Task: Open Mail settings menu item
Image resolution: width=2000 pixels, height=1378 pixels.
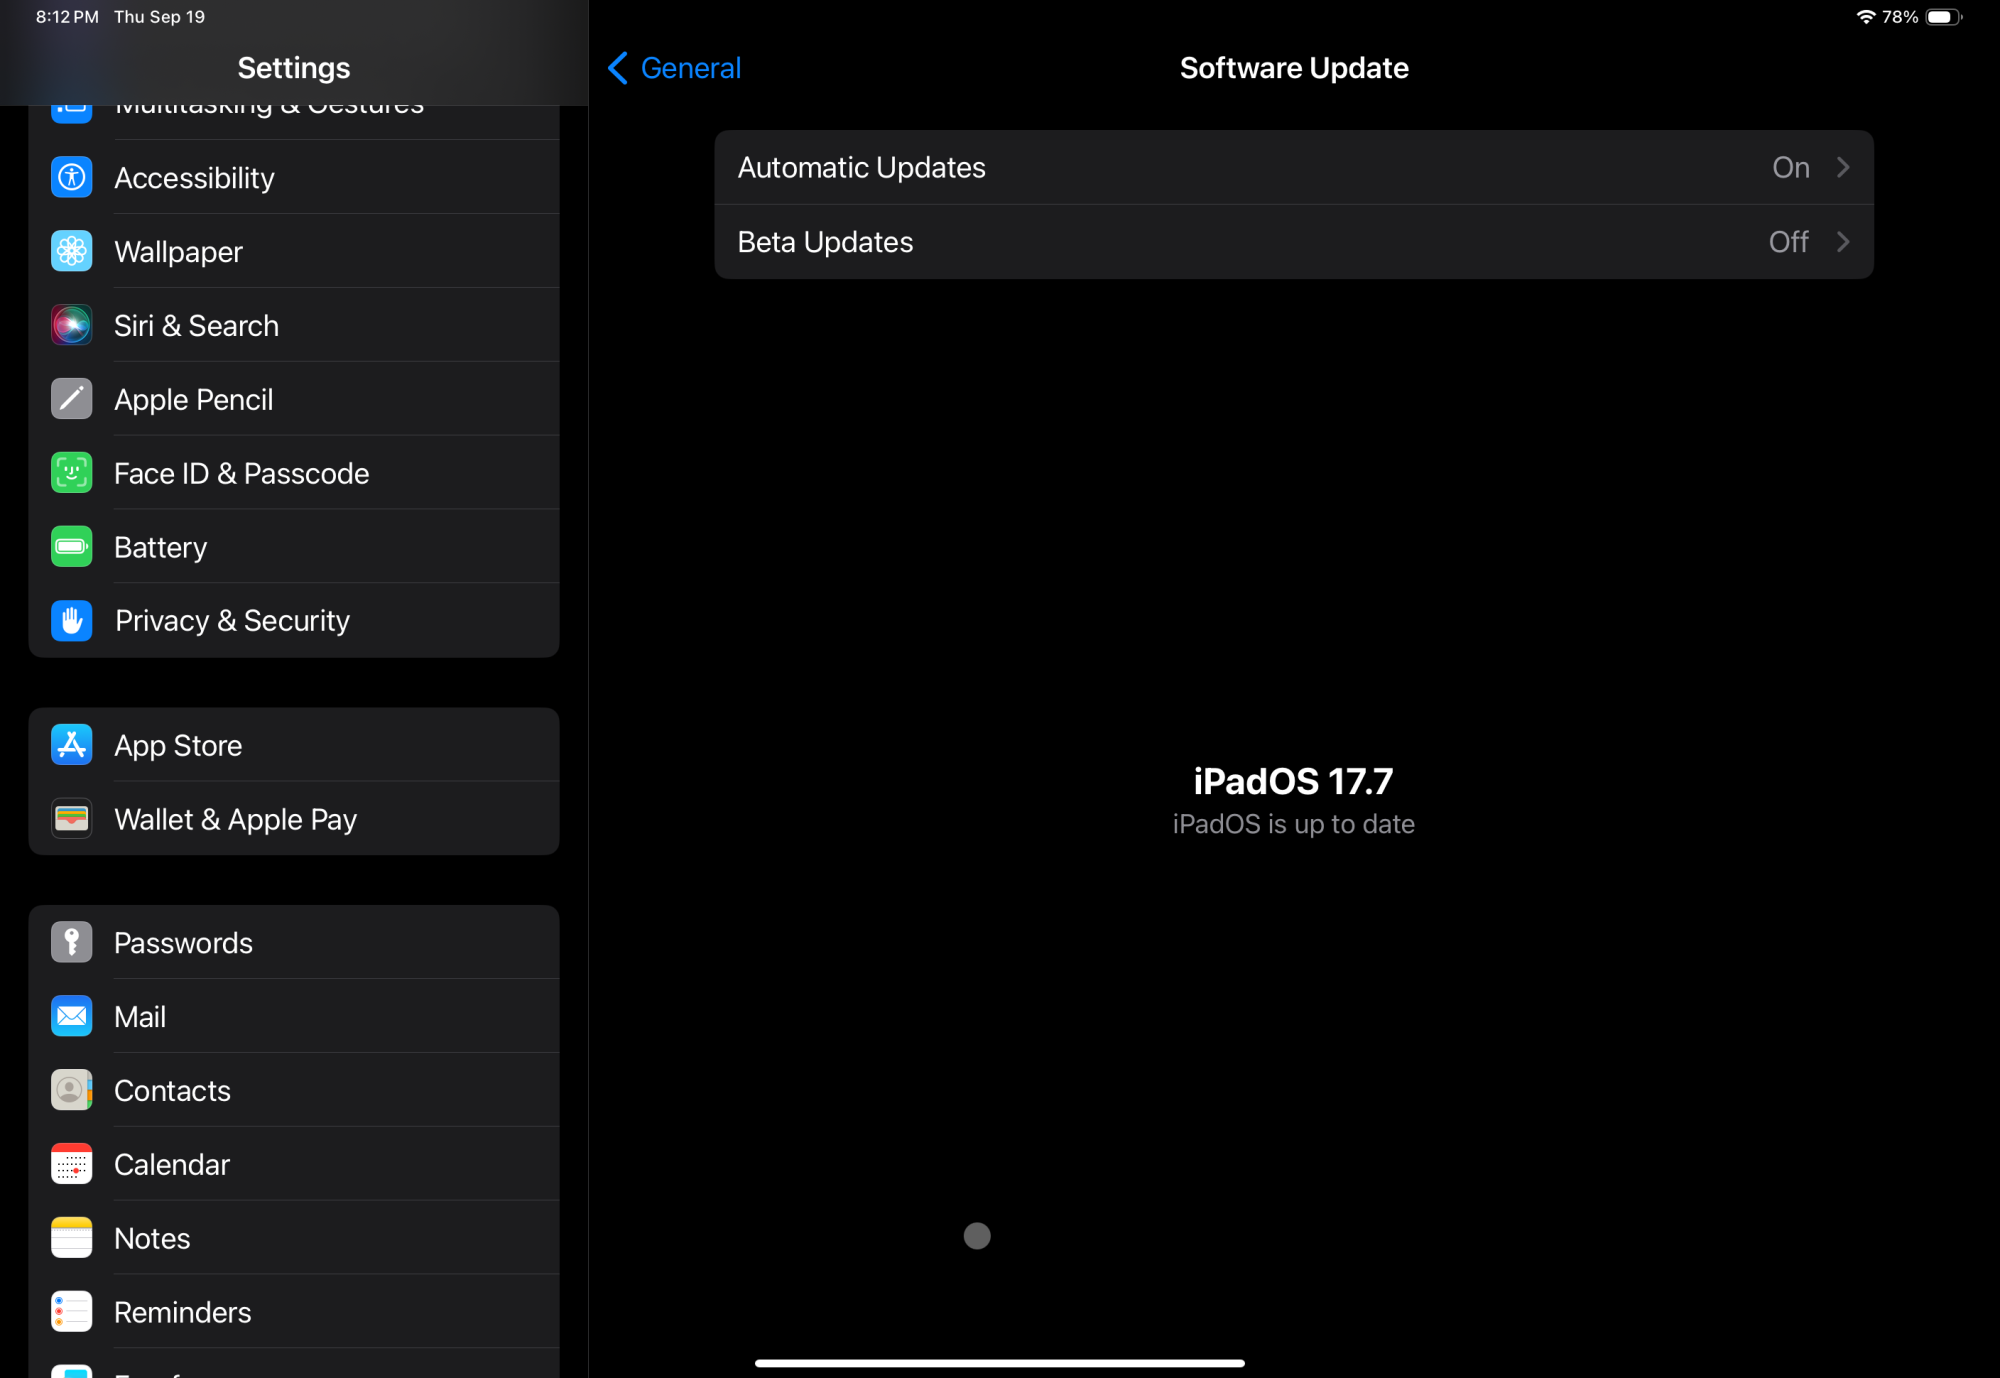Action: point(140,1017)
